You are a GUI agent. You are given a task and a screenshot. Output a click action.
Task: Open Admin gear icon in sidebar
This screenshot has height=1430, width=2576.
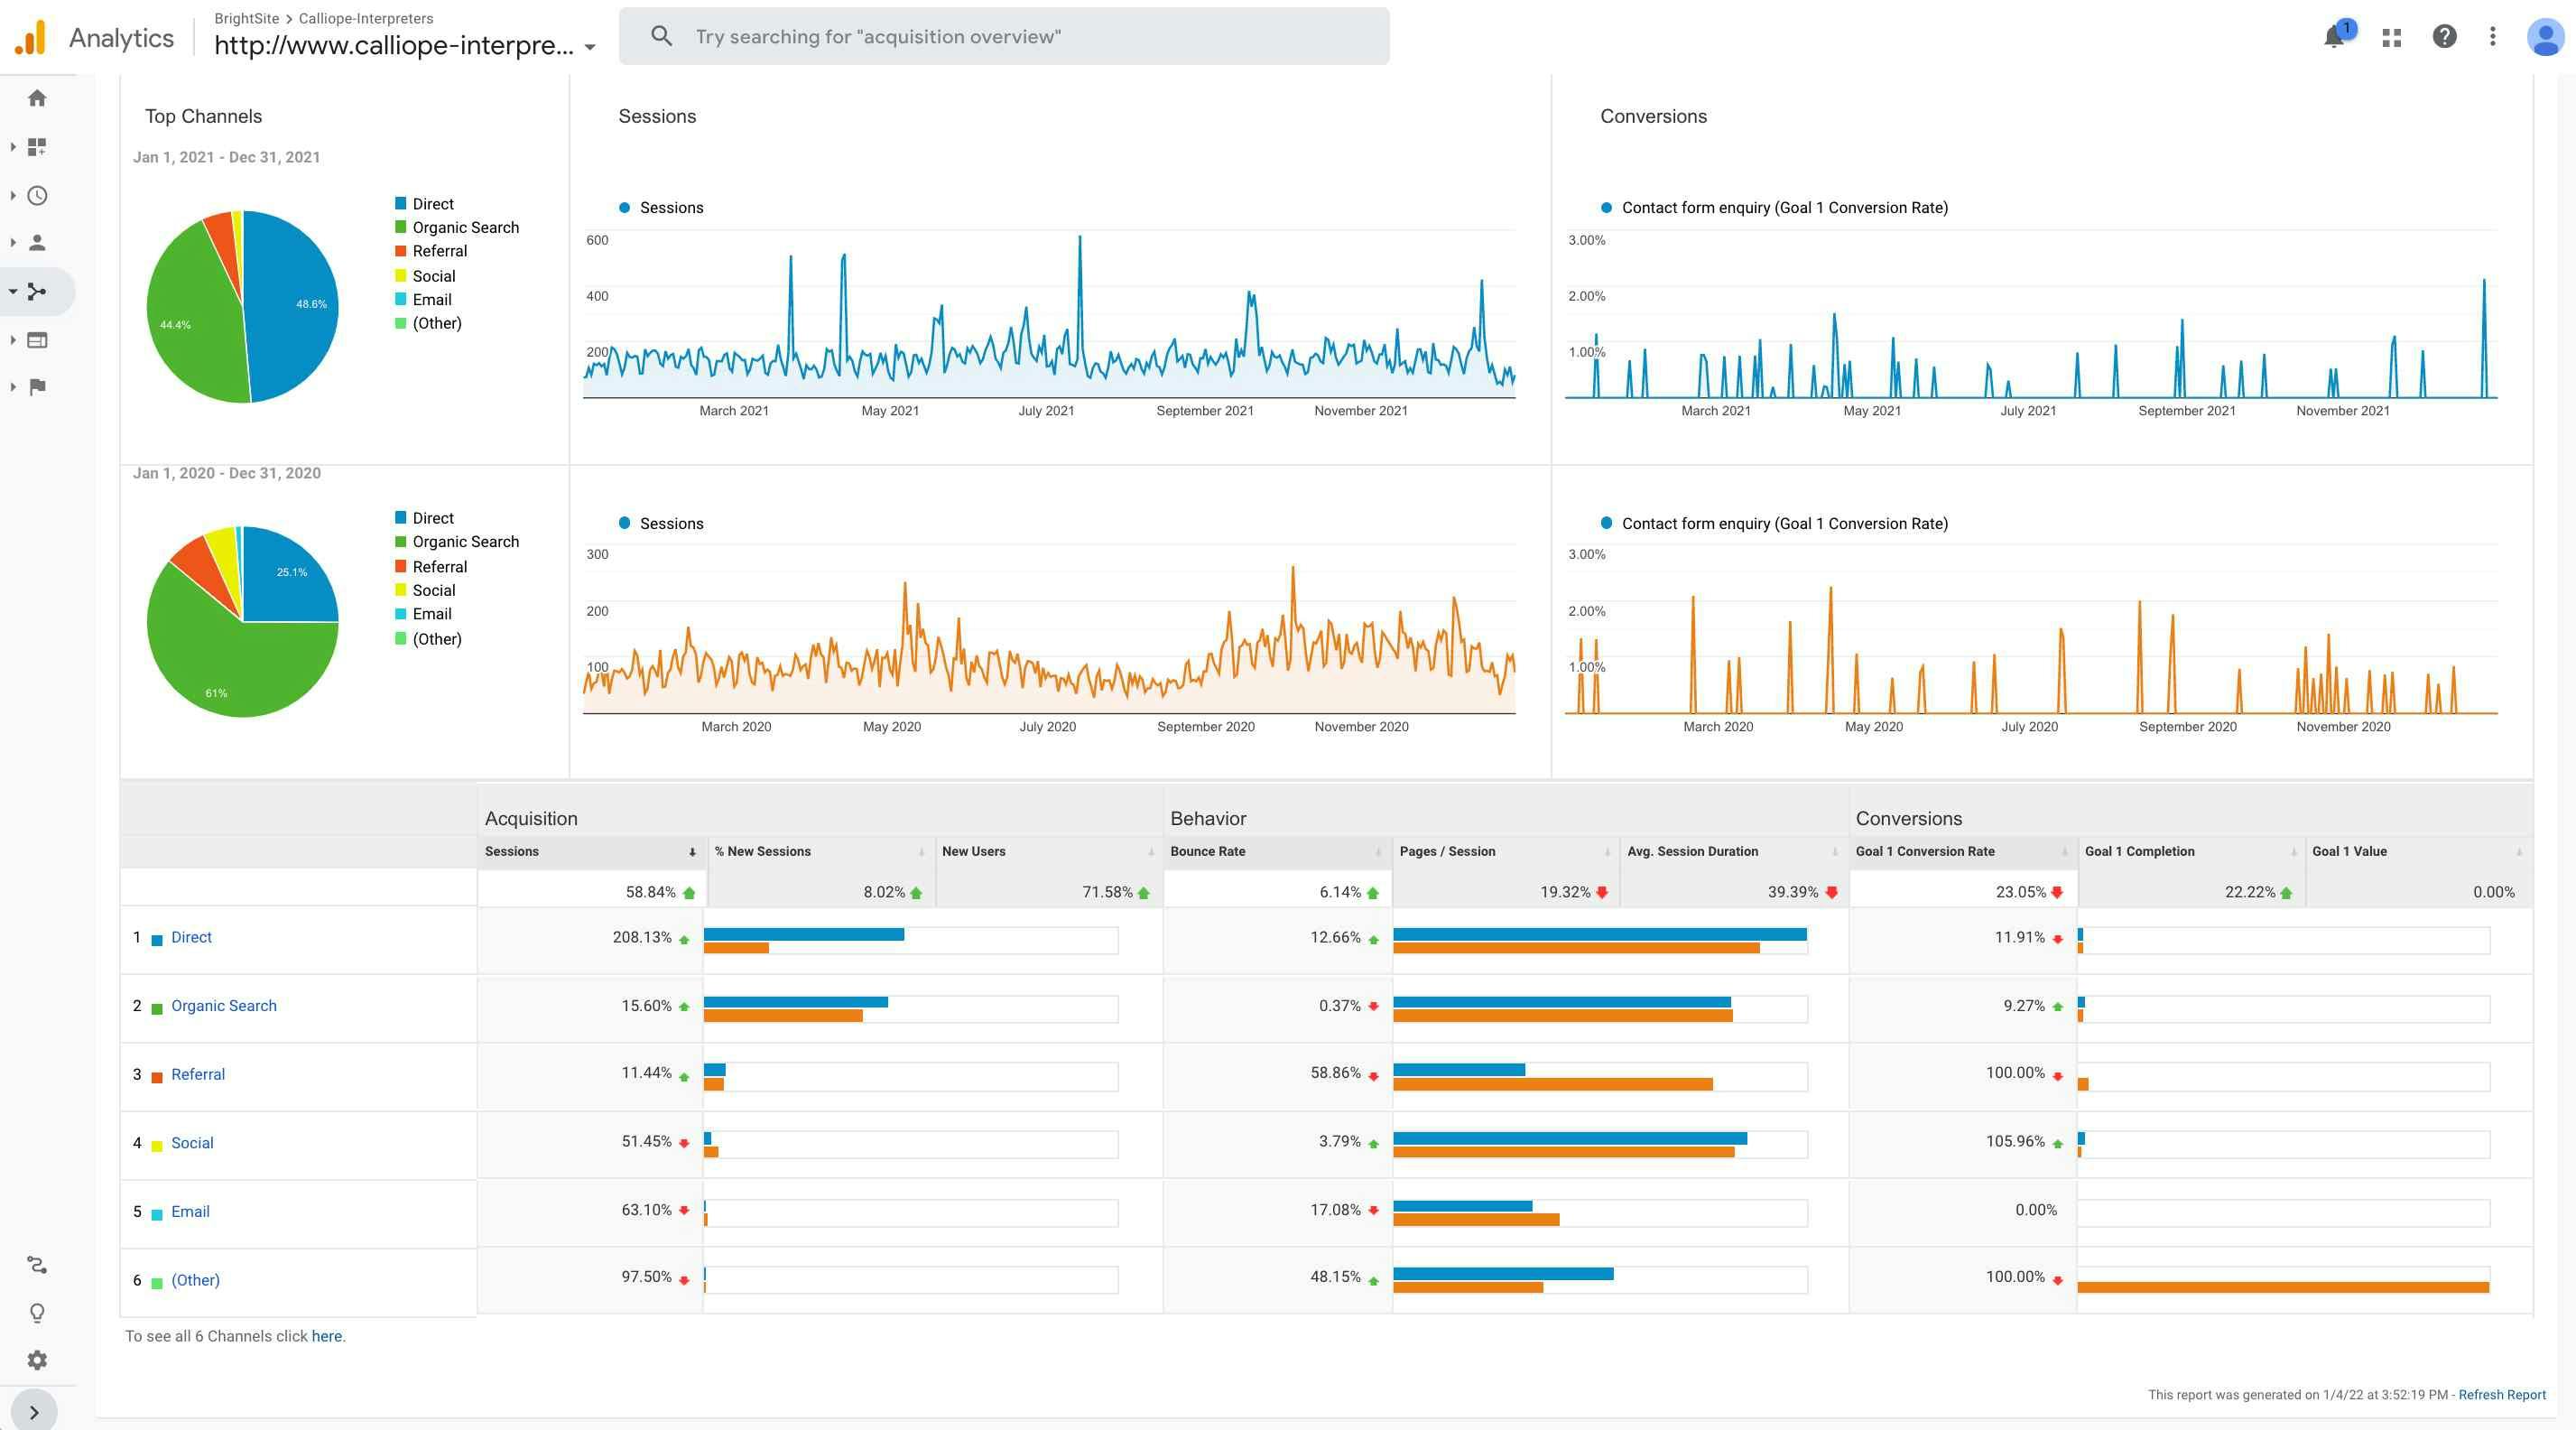[37, 1360]
